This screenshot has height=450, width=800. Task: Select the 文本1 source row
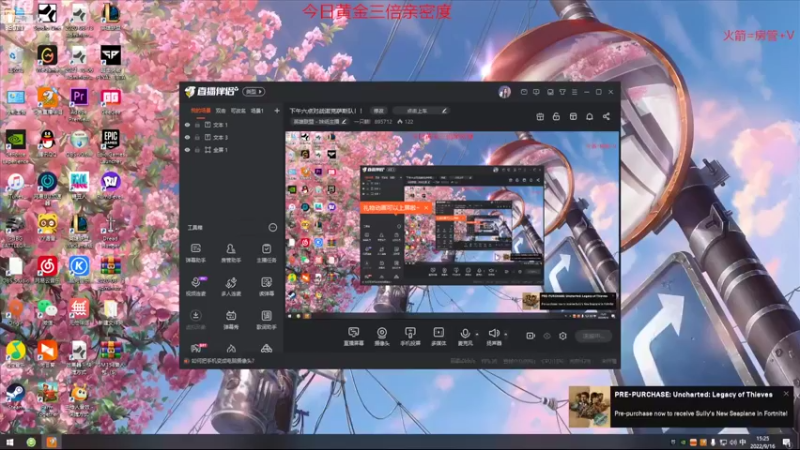click(x=232, y=125)
